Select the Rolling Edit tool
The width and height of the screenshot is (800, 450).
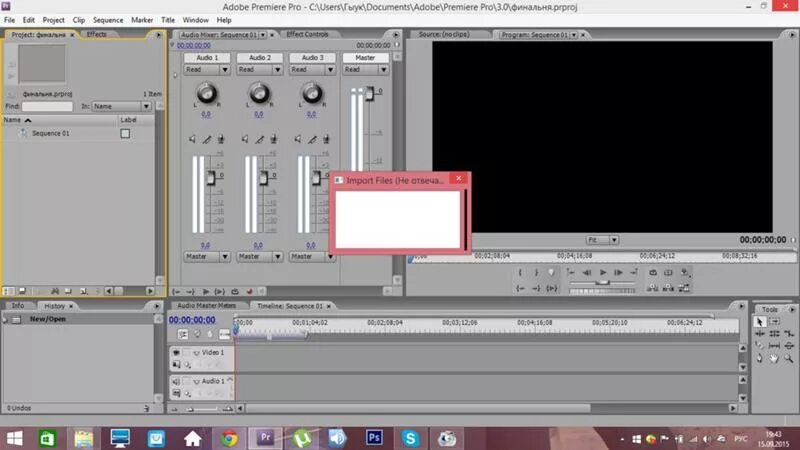tap(774, 334)
